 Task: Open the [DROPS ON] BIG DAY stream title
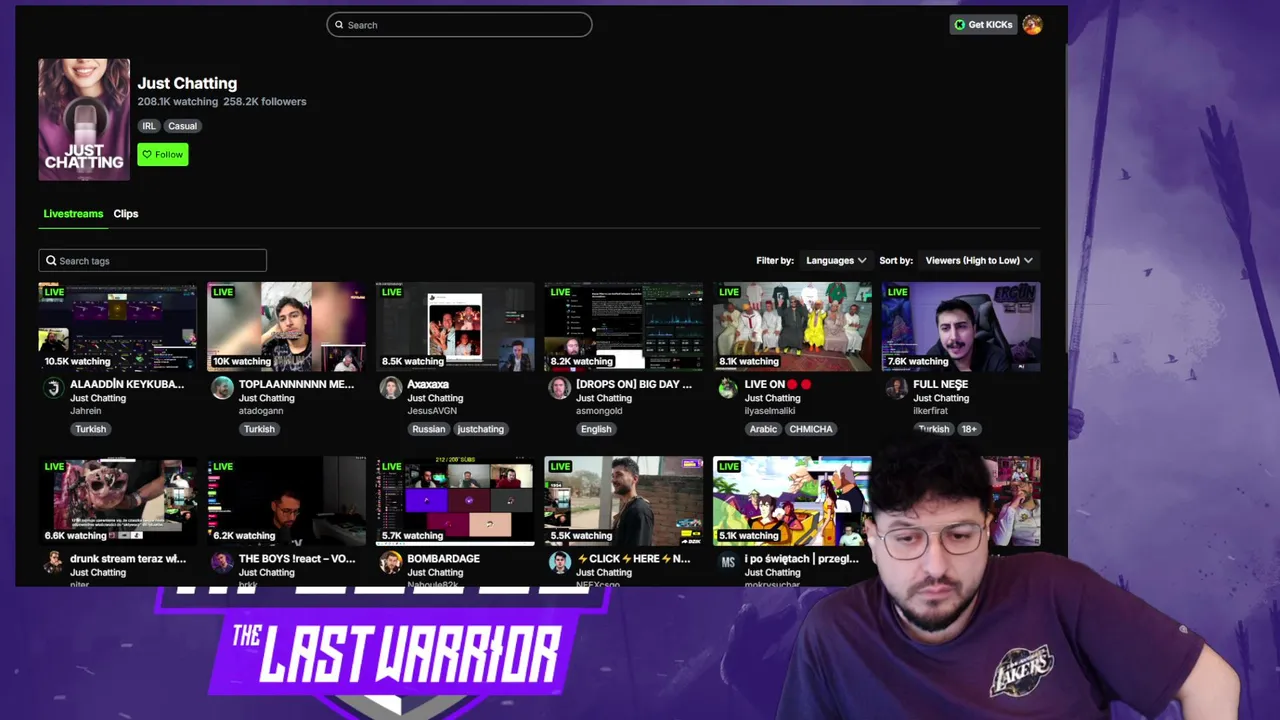634,384
